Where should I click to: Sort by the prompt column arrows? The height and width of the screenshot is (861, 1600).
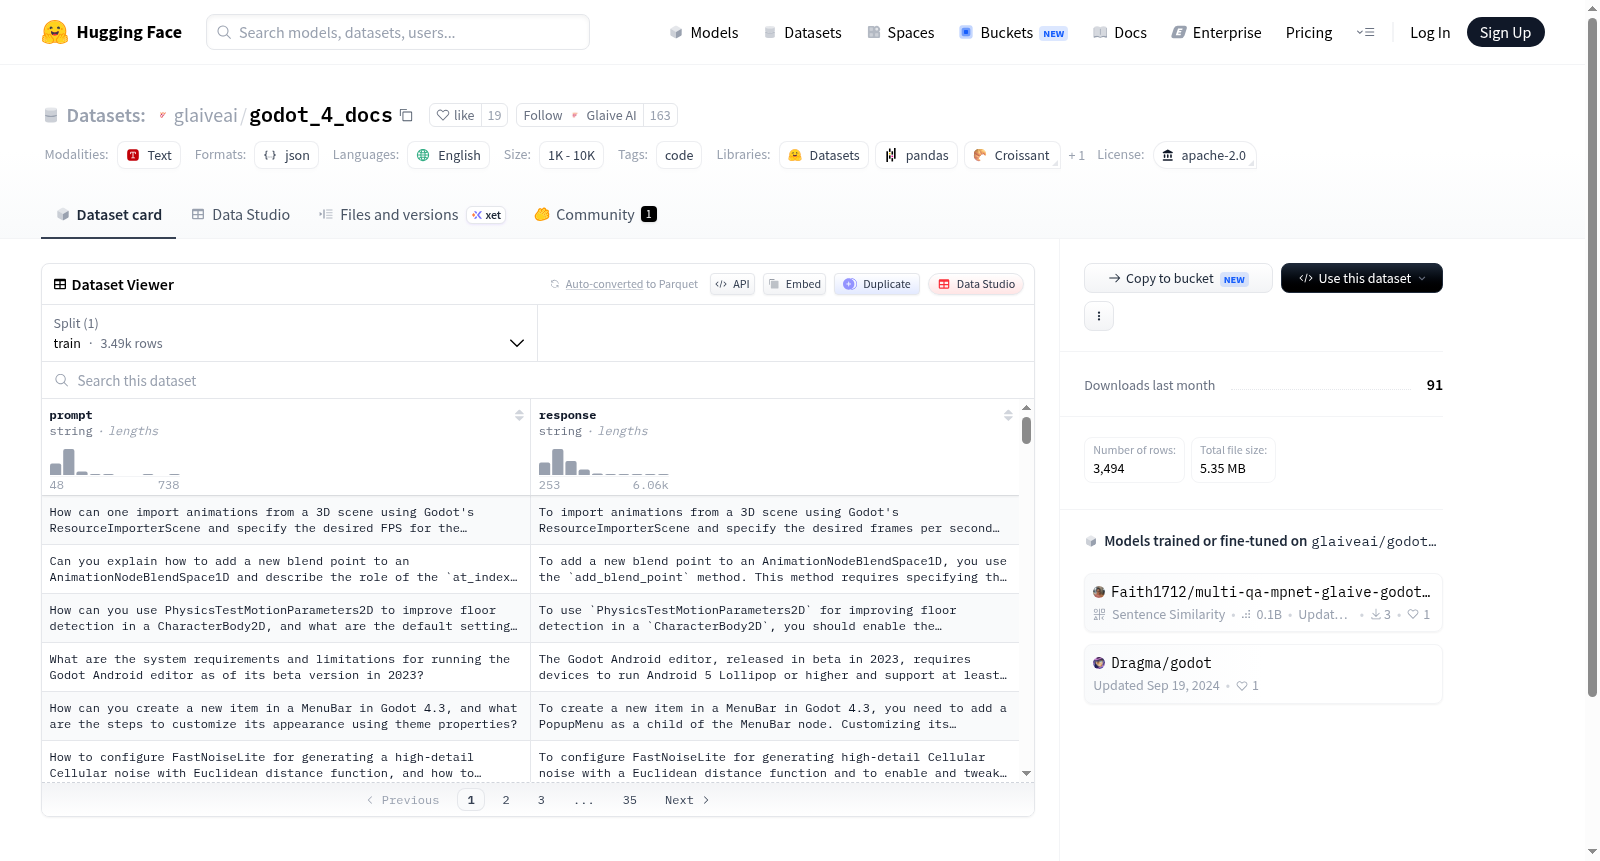tap(519, 415)
